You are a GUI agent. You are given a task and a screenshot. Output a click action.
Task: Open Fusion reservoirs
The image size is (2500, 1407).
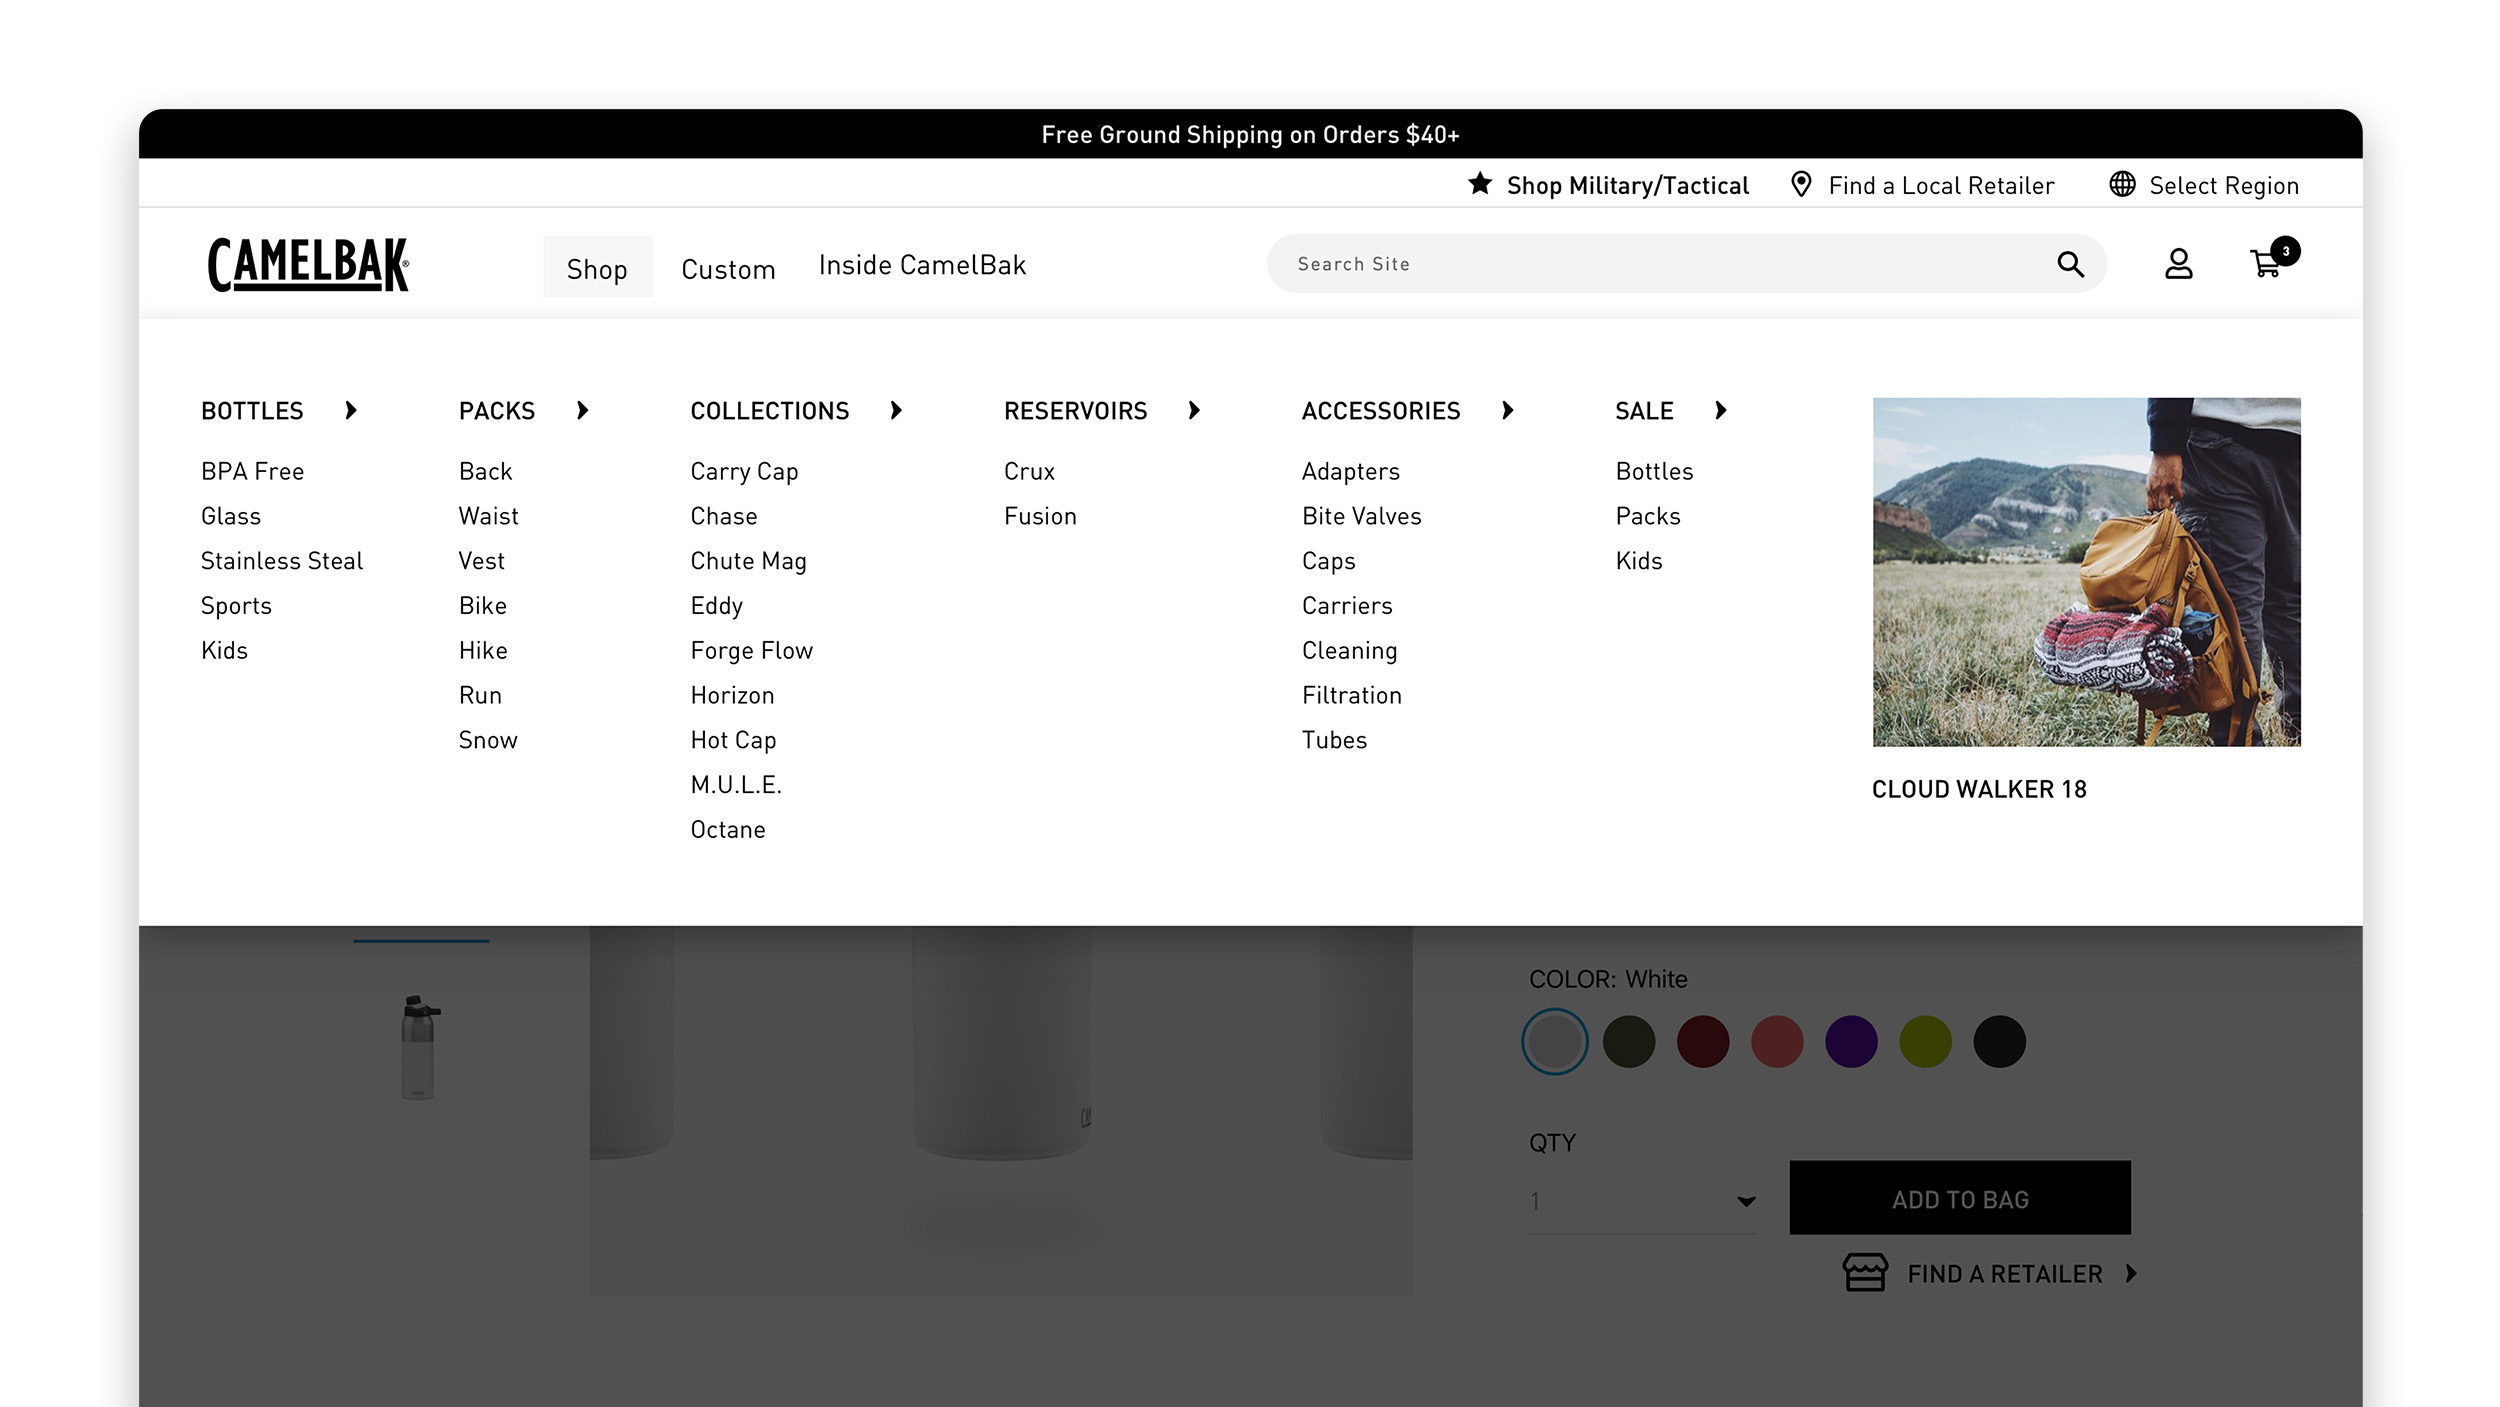[x=1040, y=516]
